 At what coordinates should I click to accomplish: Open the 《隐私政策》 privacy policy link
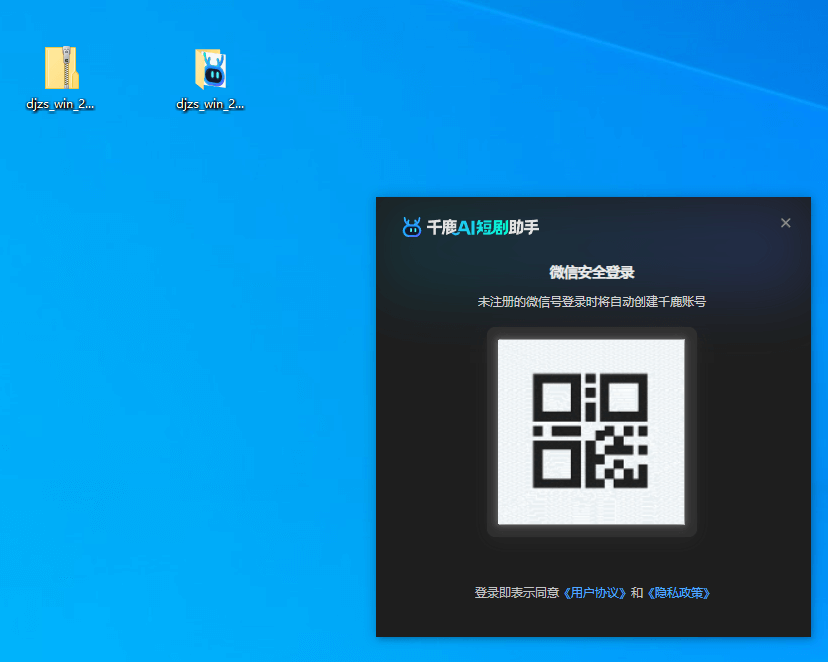679,593
